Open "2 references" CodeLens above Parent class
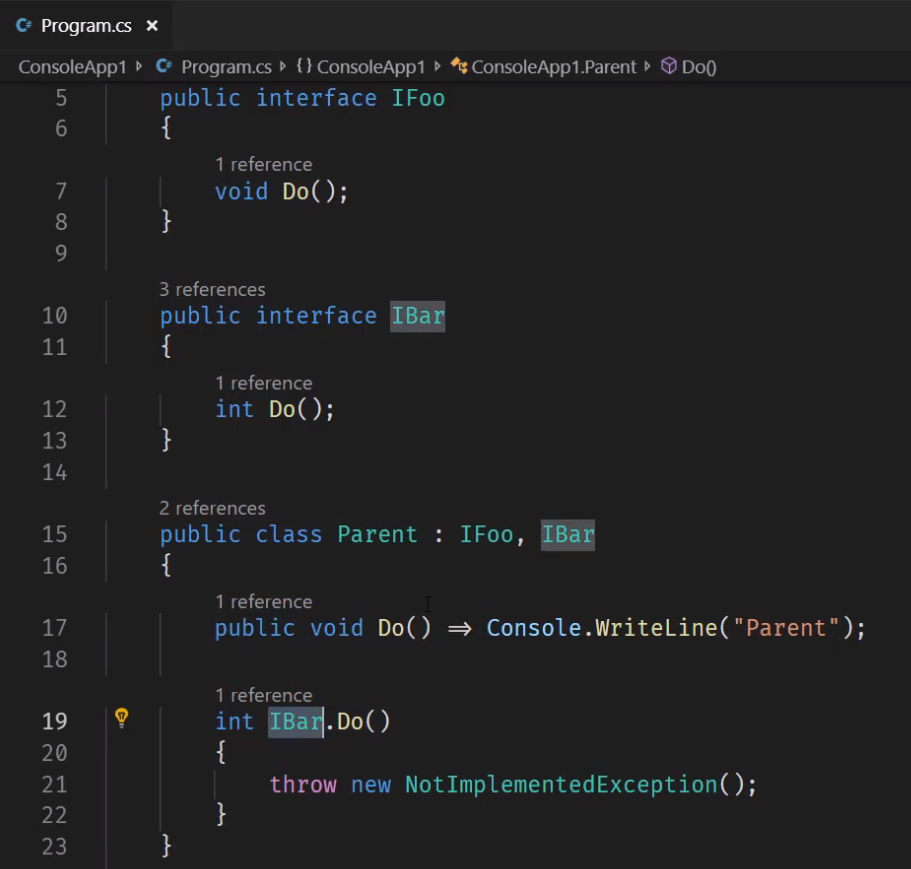The image size is (911, 869). (212, 508)
